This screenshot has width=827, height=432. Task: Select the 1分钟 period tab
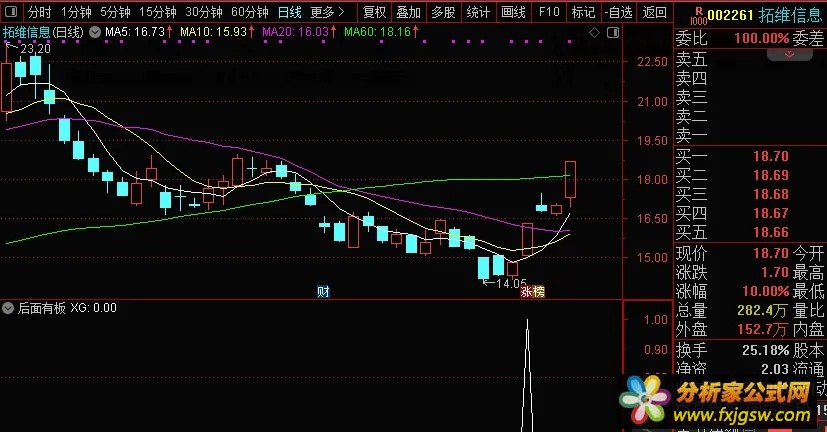point(76,12)
